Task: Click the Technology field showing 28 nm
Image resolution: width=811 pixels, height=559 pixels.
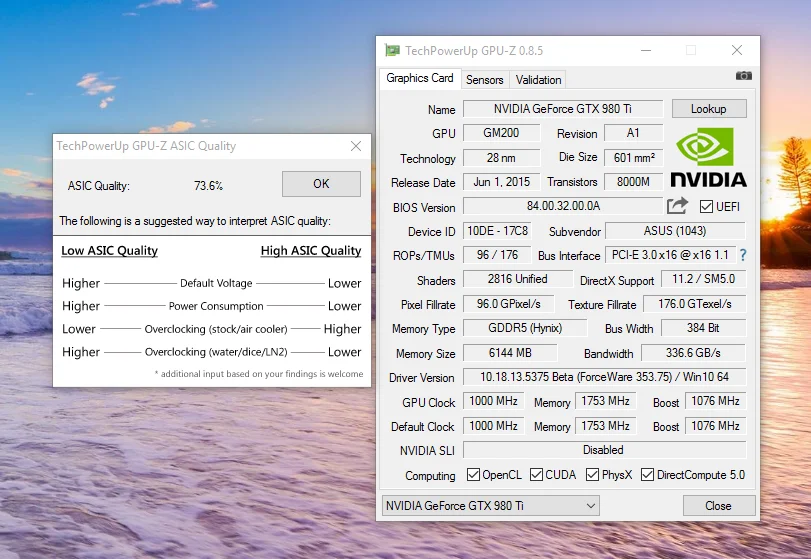Action: point(501,158)
